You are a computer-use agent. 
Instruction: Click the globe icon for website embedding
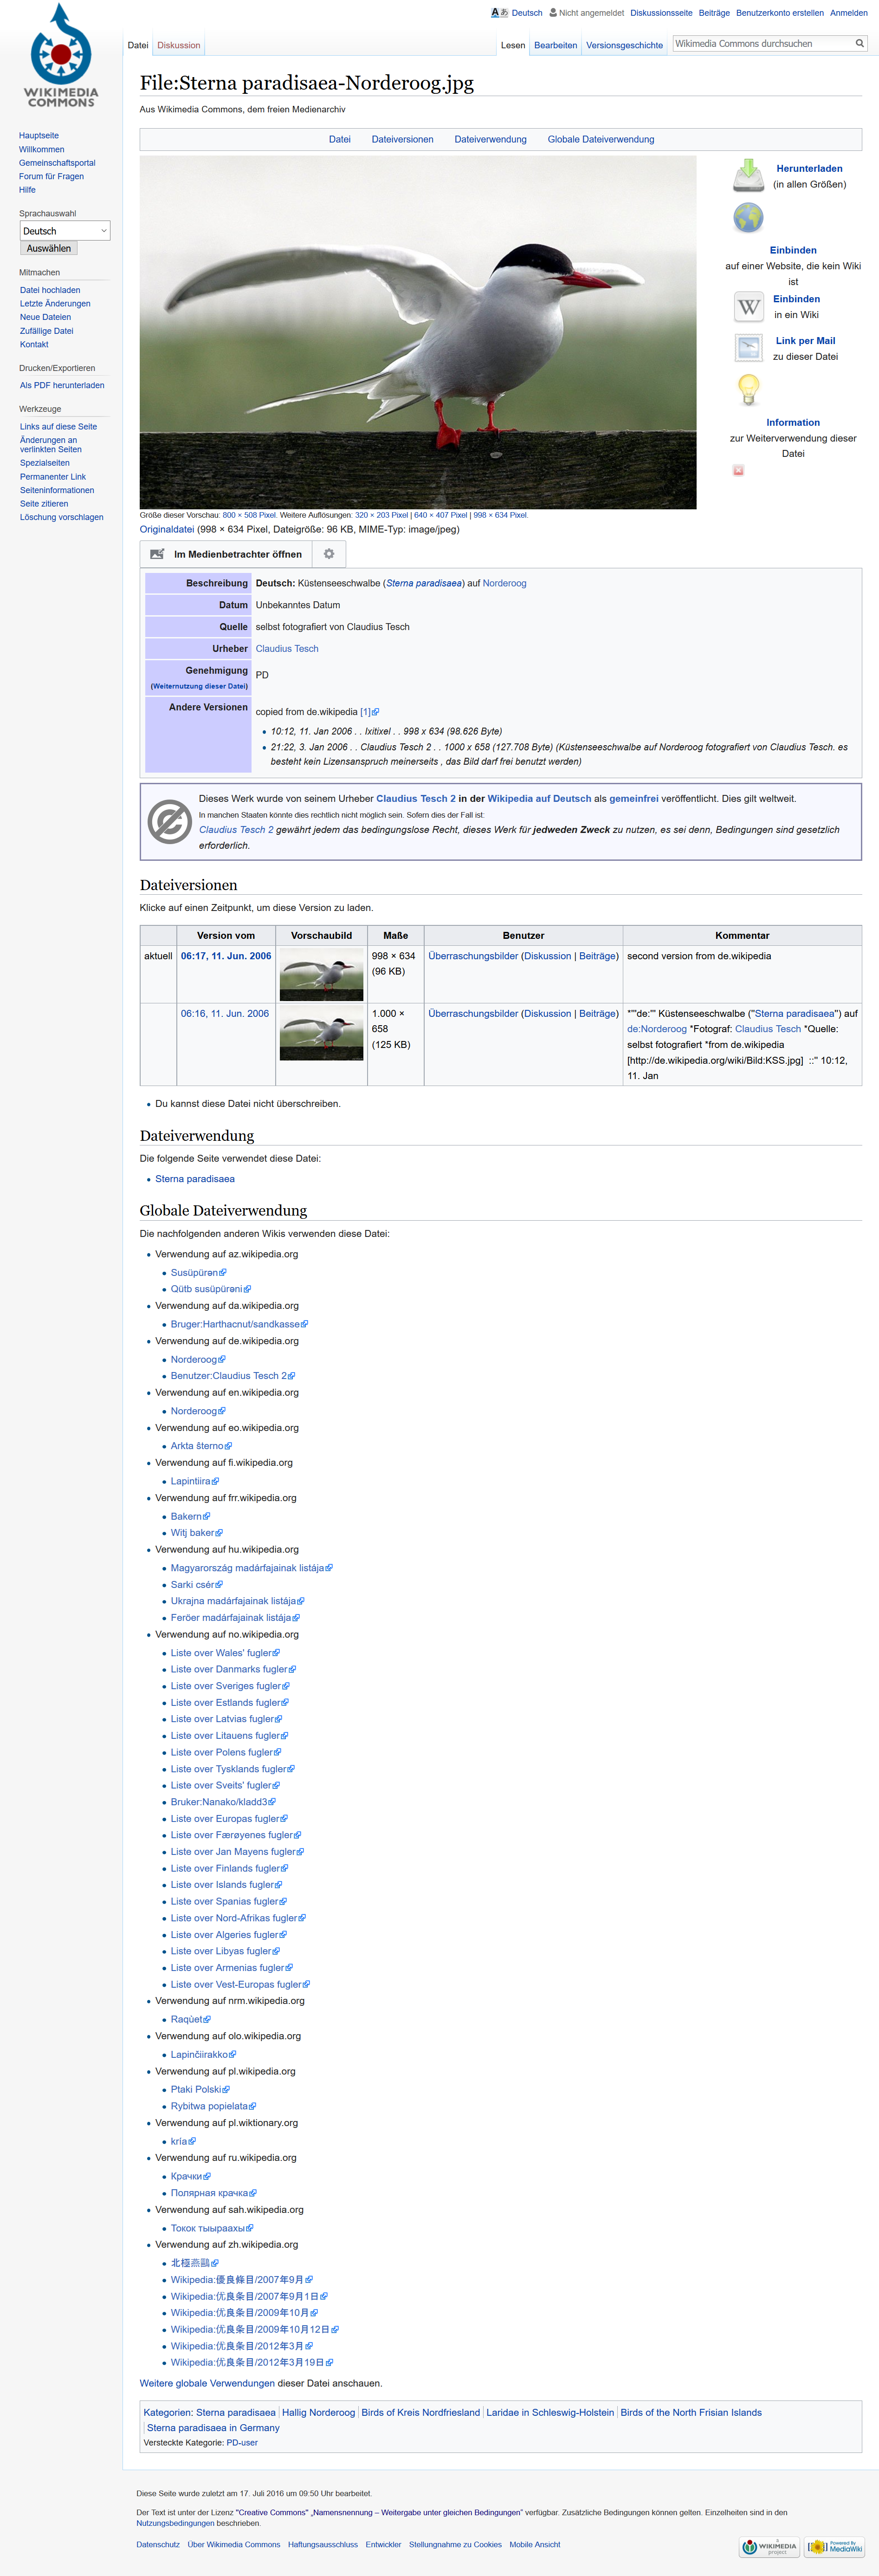748,217
